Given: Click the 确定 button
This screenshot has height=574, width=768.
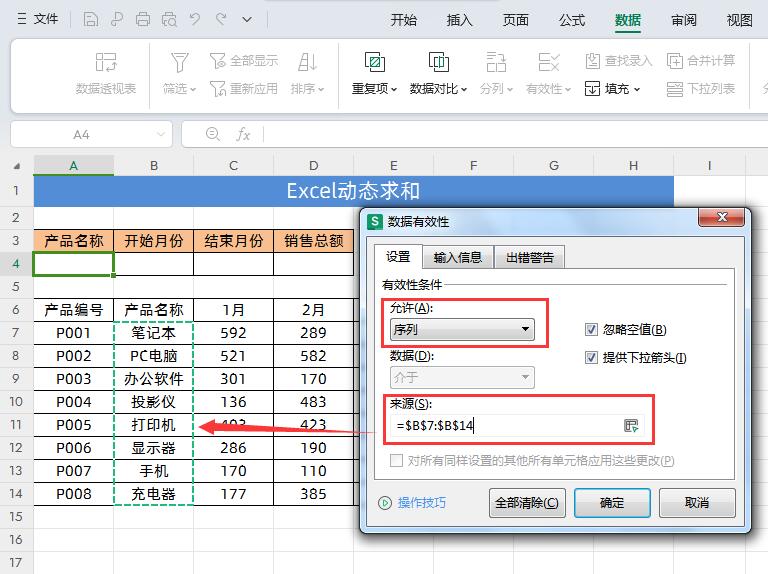Looking at the screenshot, I should pyautogui.click(x=612, y=502).
